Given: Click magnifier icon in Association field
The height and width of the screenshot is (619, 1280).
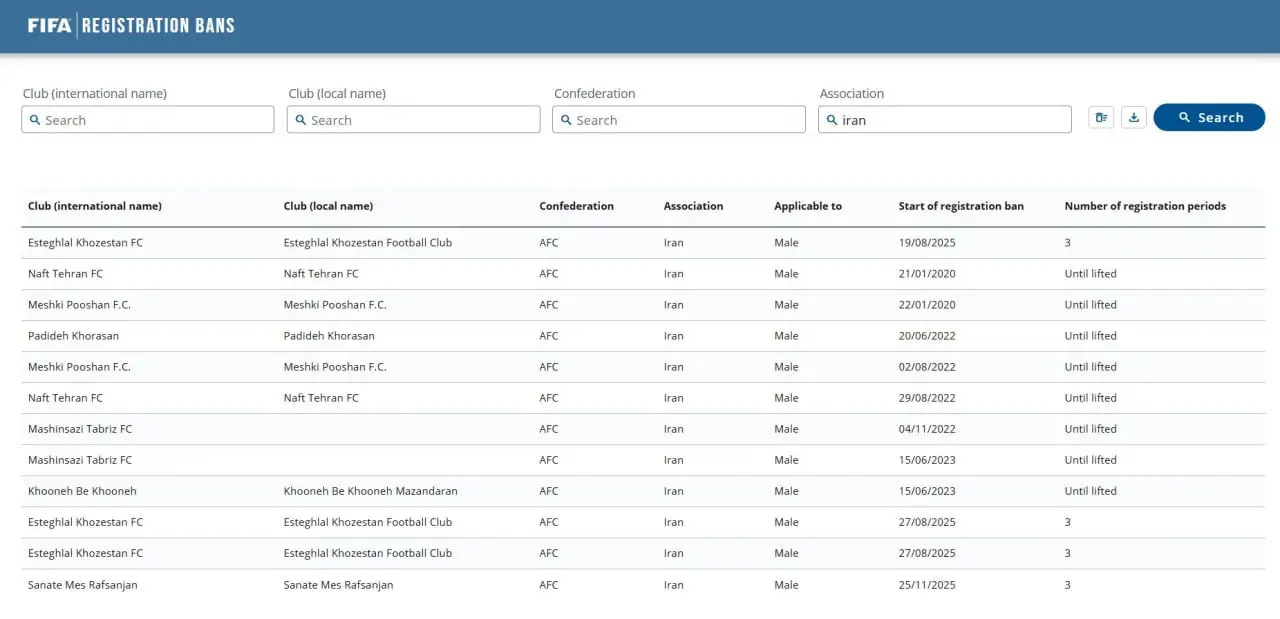Looking at the screenshot, I should pyautogui.click(x=832, y=120).
